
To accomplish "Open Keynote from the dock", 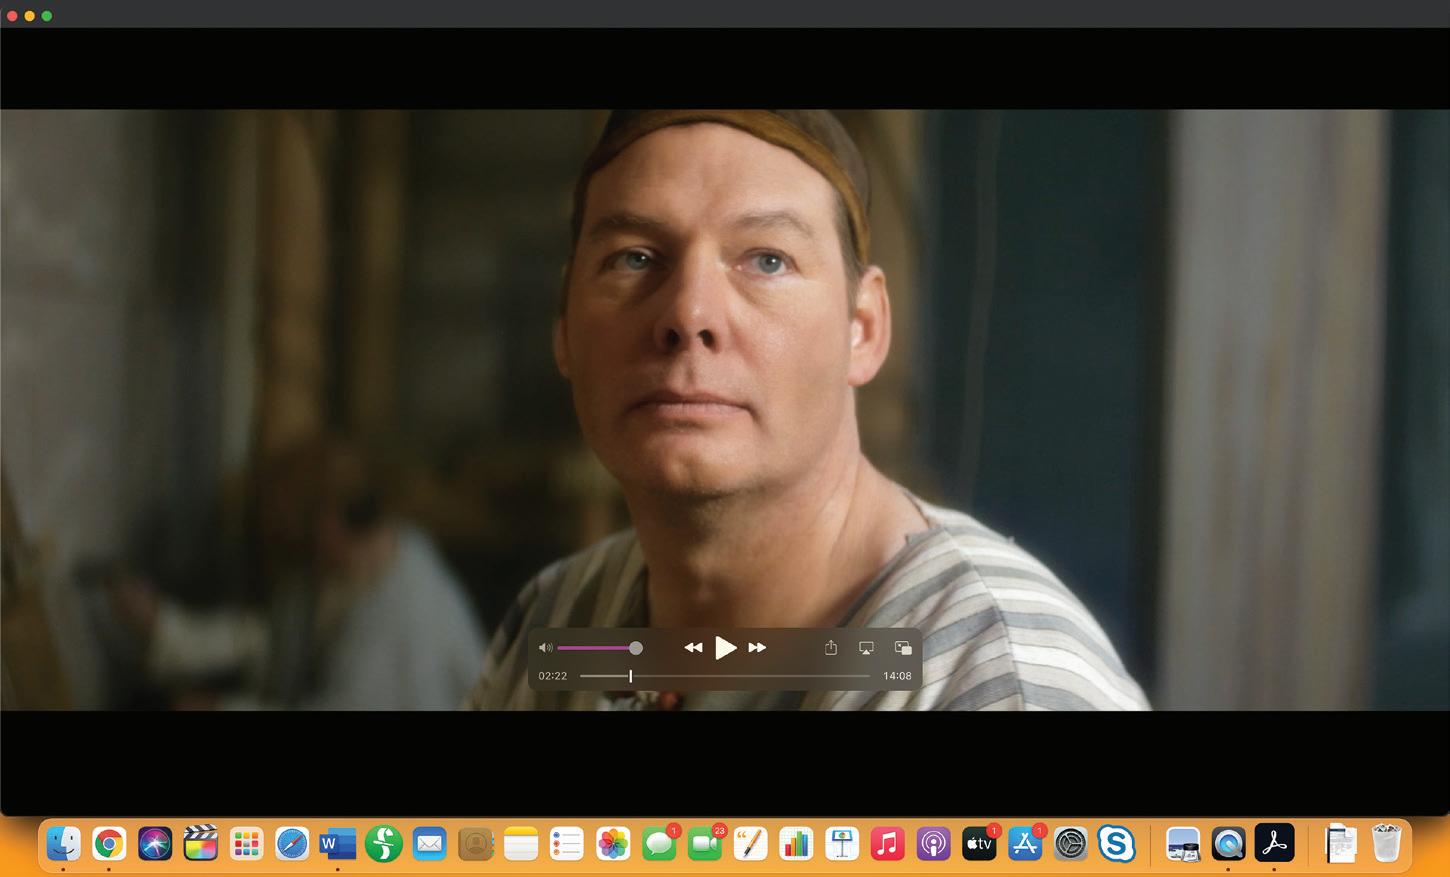I will click(842, 845).
